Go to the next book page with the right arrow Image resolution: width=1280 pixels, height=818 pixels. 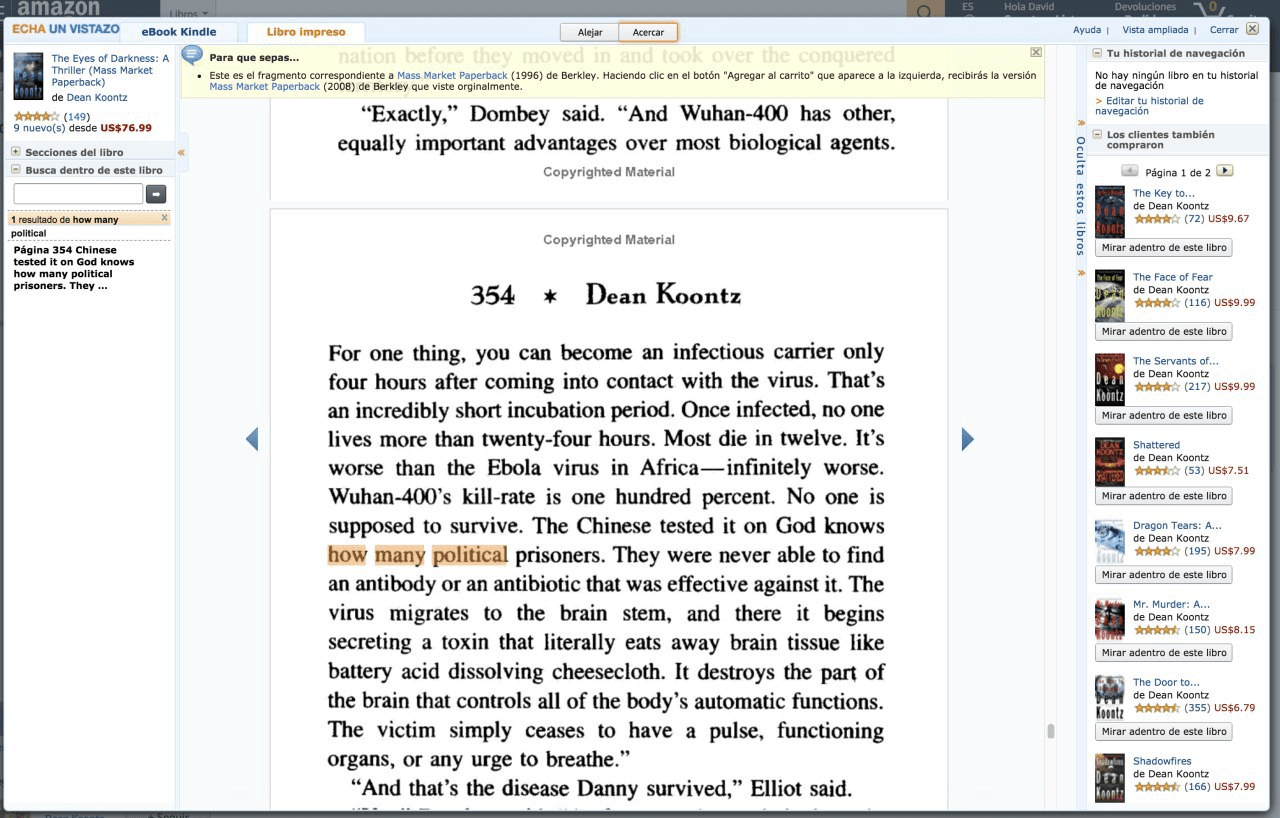[967, 438]
